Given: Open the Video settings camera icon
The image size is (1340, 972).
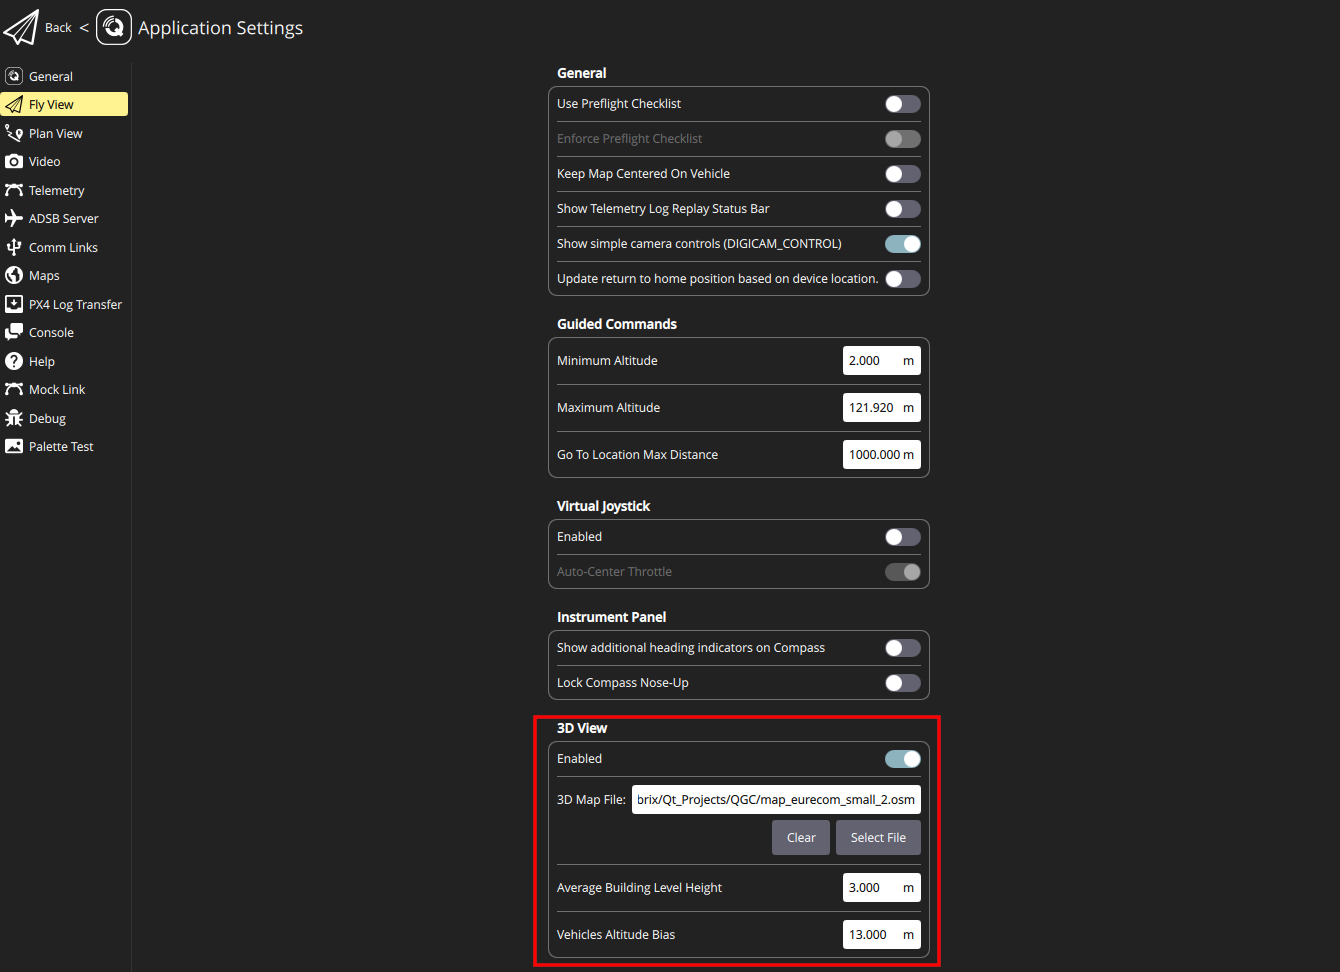Looking at the screenshot, I should [14, 161].
